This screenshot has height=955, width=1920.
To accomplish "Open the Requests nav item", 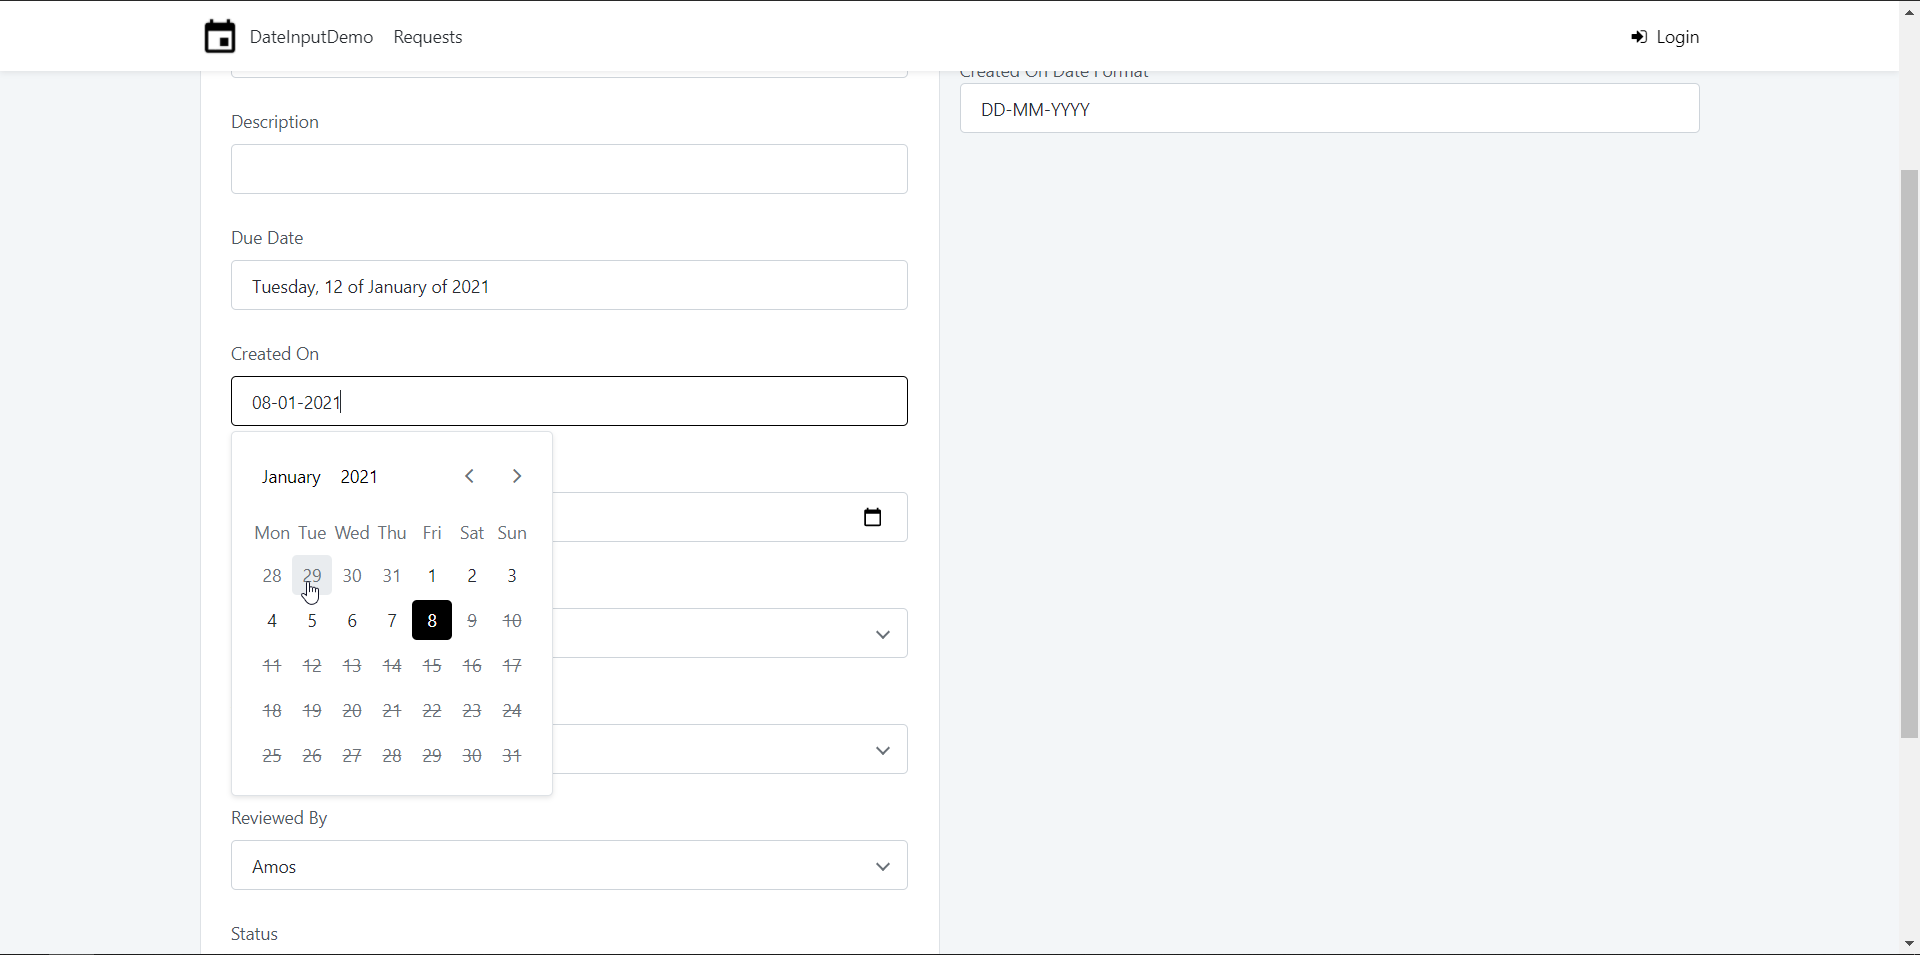I will [427, 37].
